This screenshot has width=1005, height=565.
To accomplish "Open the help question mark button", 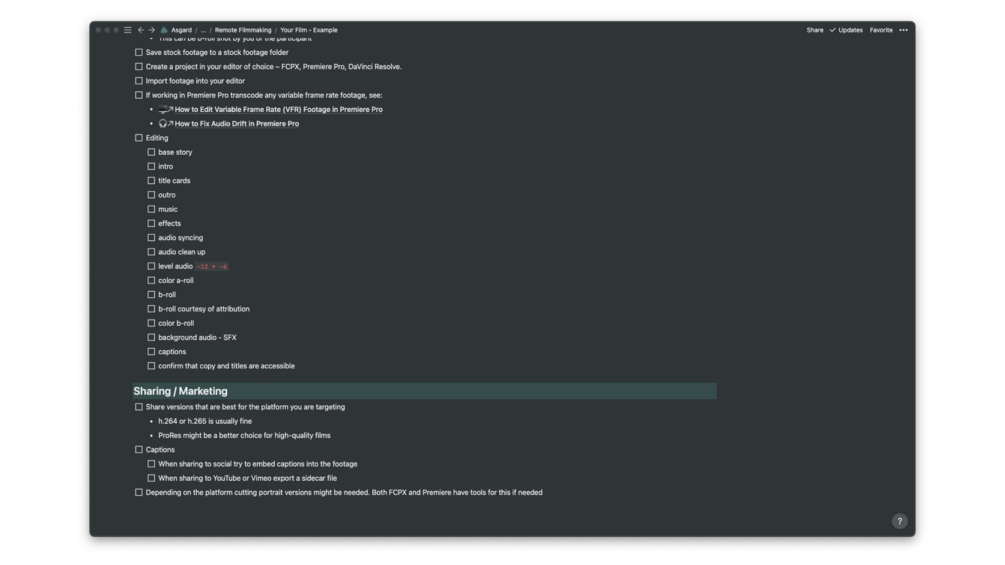I will click(x=899, y=521).
